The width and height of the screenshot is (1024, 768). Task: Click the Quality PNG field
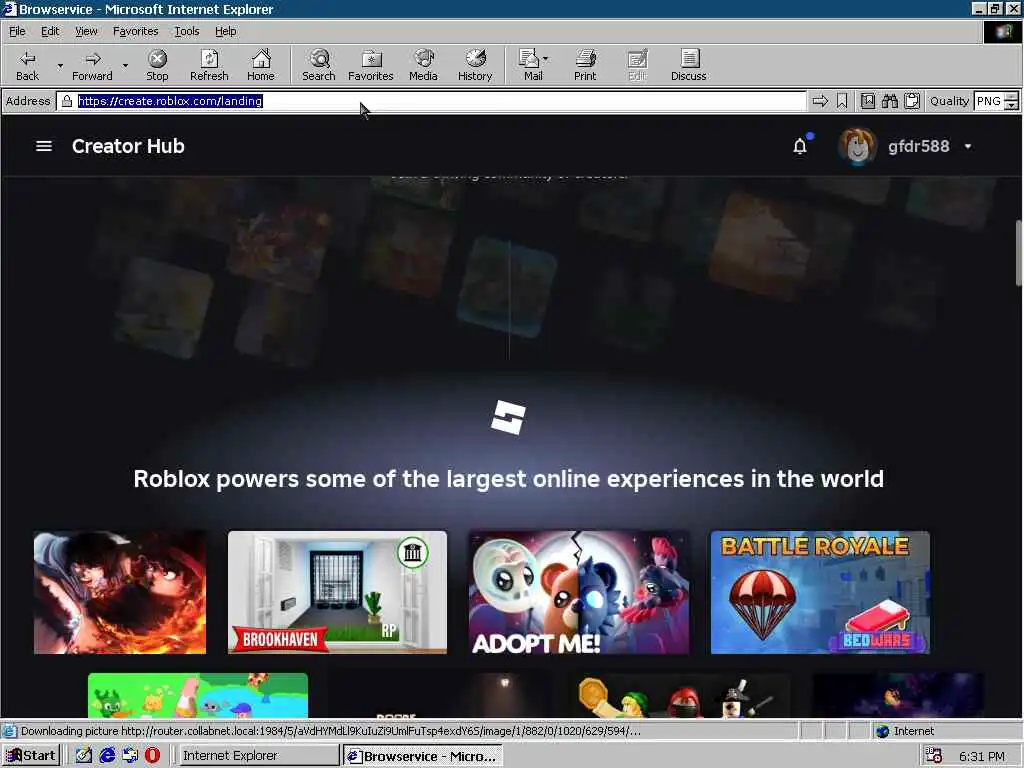click(989, 101)
